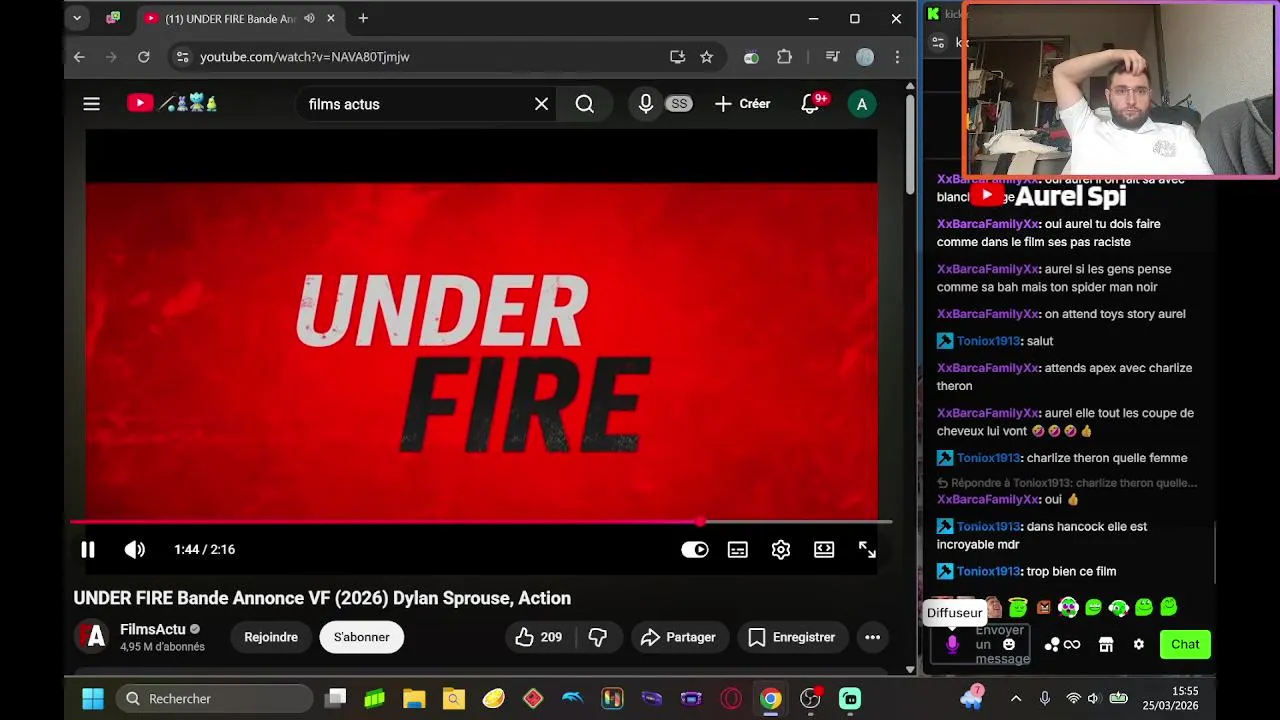Start voice search with microphone icon
Screen dimensions: 1280x720
(646, 104)
